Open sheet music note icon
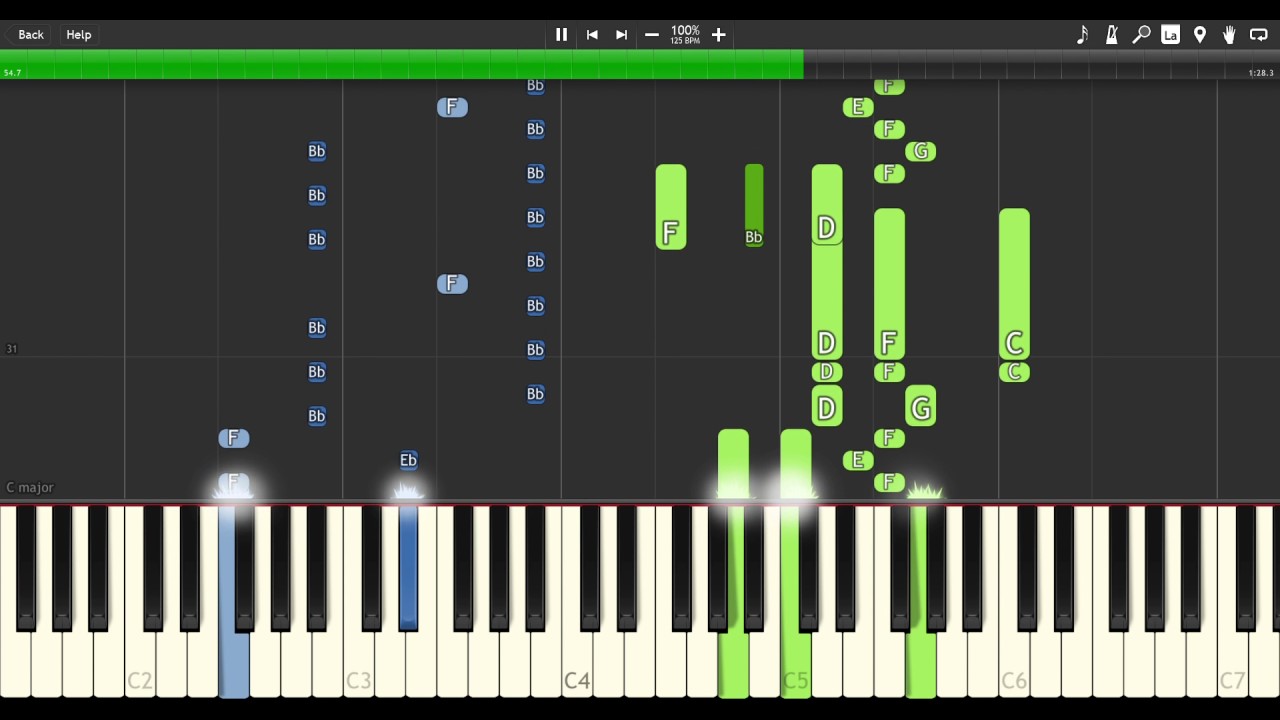The width and height of the screenshot is (1280, 720). click(x=1082, y=35)
